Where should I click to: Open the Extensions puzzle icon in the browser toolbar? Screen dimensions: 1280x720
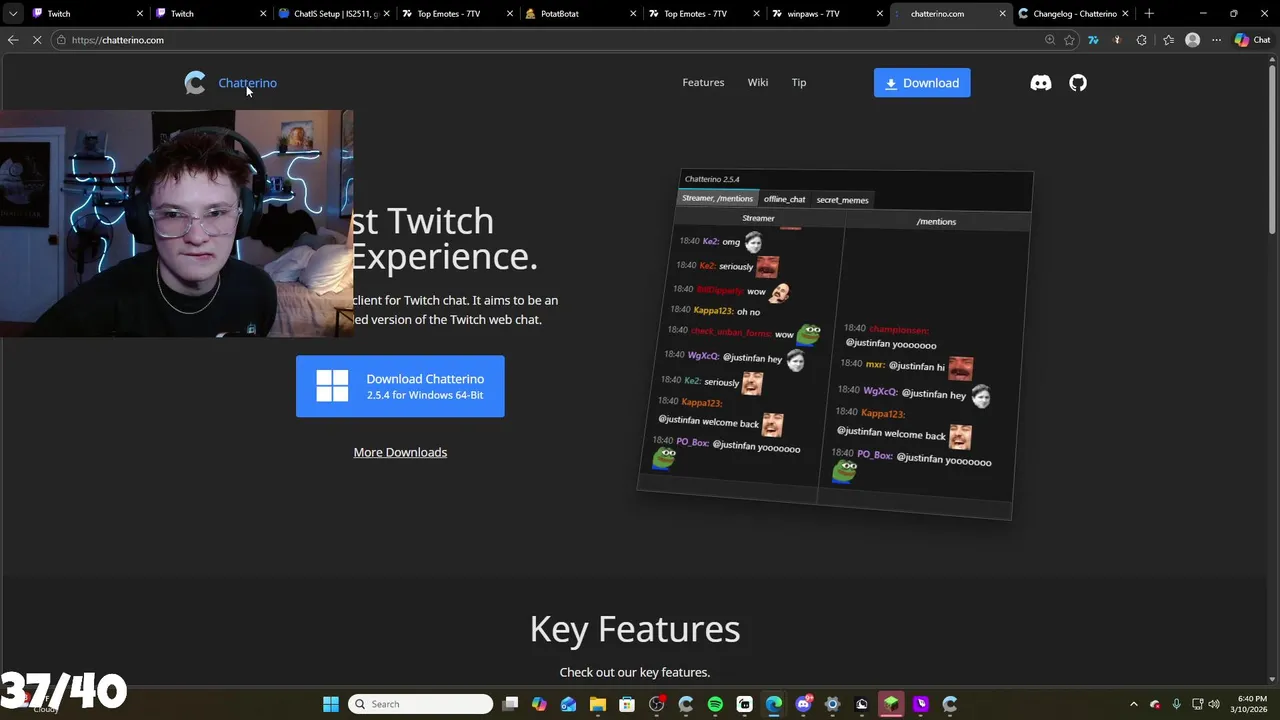1142,40
